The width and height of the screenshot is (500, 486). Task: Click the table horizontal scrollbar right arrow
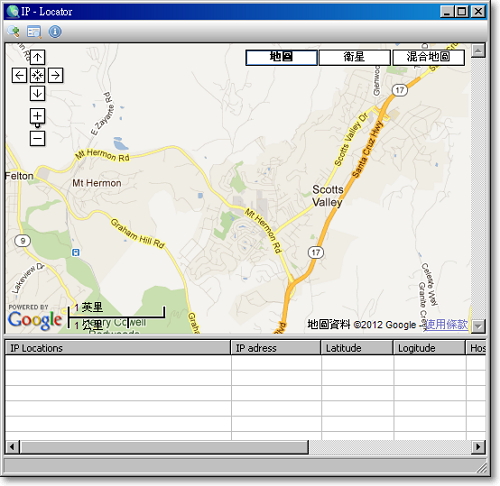pyautogui.click(x=478, y=447)
